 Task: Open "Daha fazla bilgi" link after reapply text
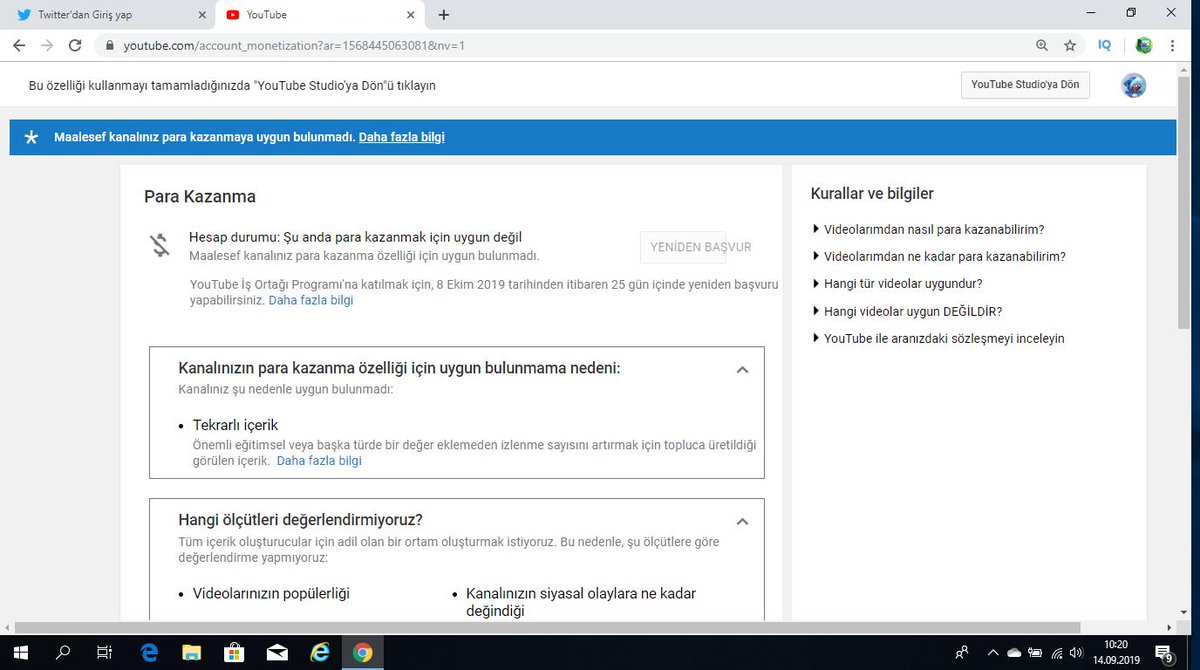311,300
